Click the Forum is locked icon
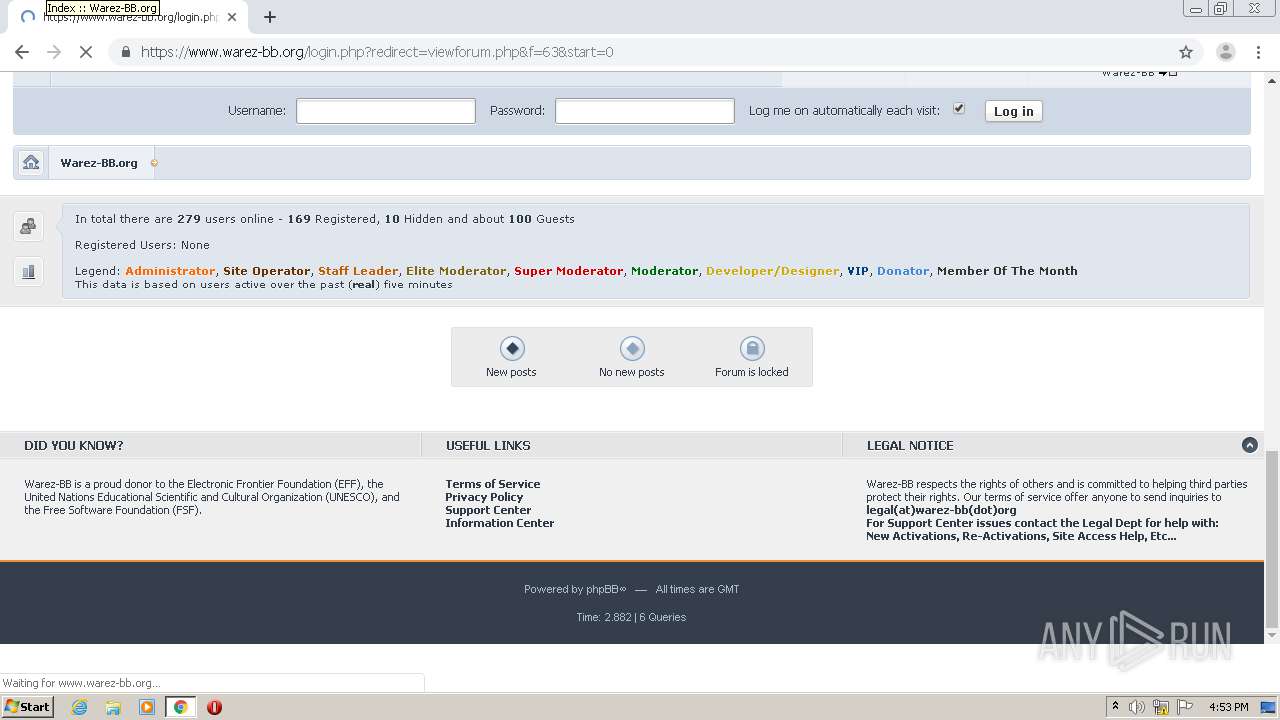 tap(752, 348)
